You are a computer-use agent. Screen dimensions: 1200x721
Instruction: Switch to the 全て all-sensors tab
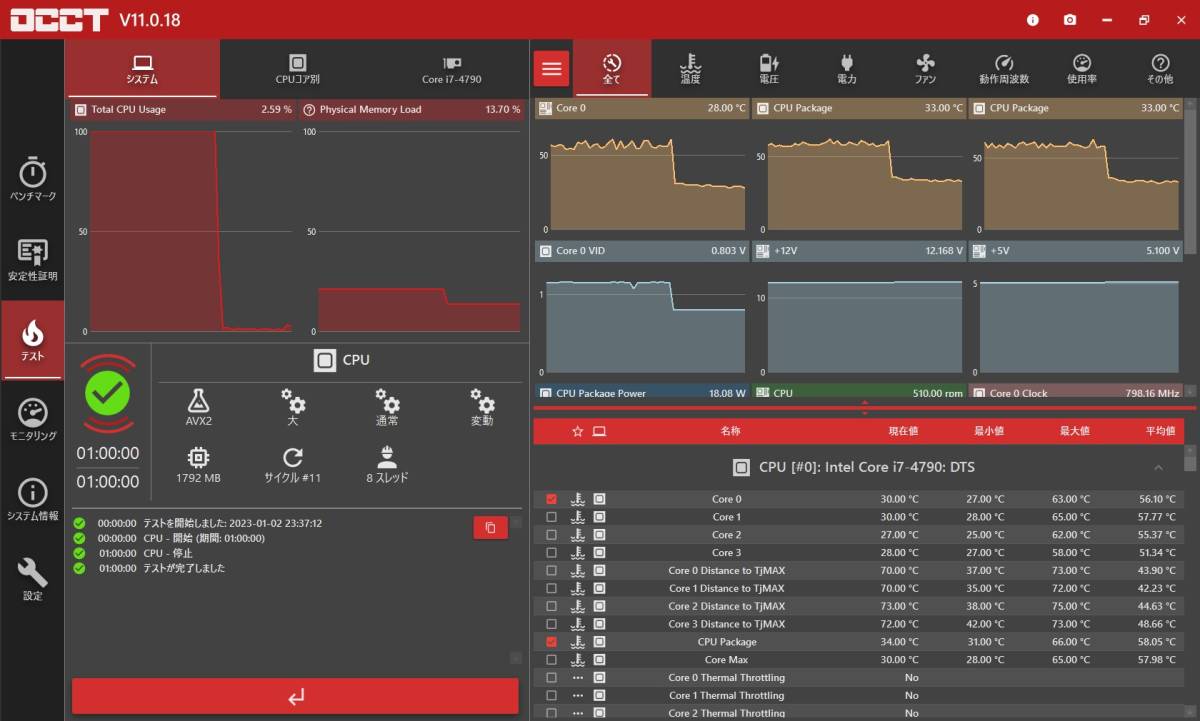click(x=612, y=68)
